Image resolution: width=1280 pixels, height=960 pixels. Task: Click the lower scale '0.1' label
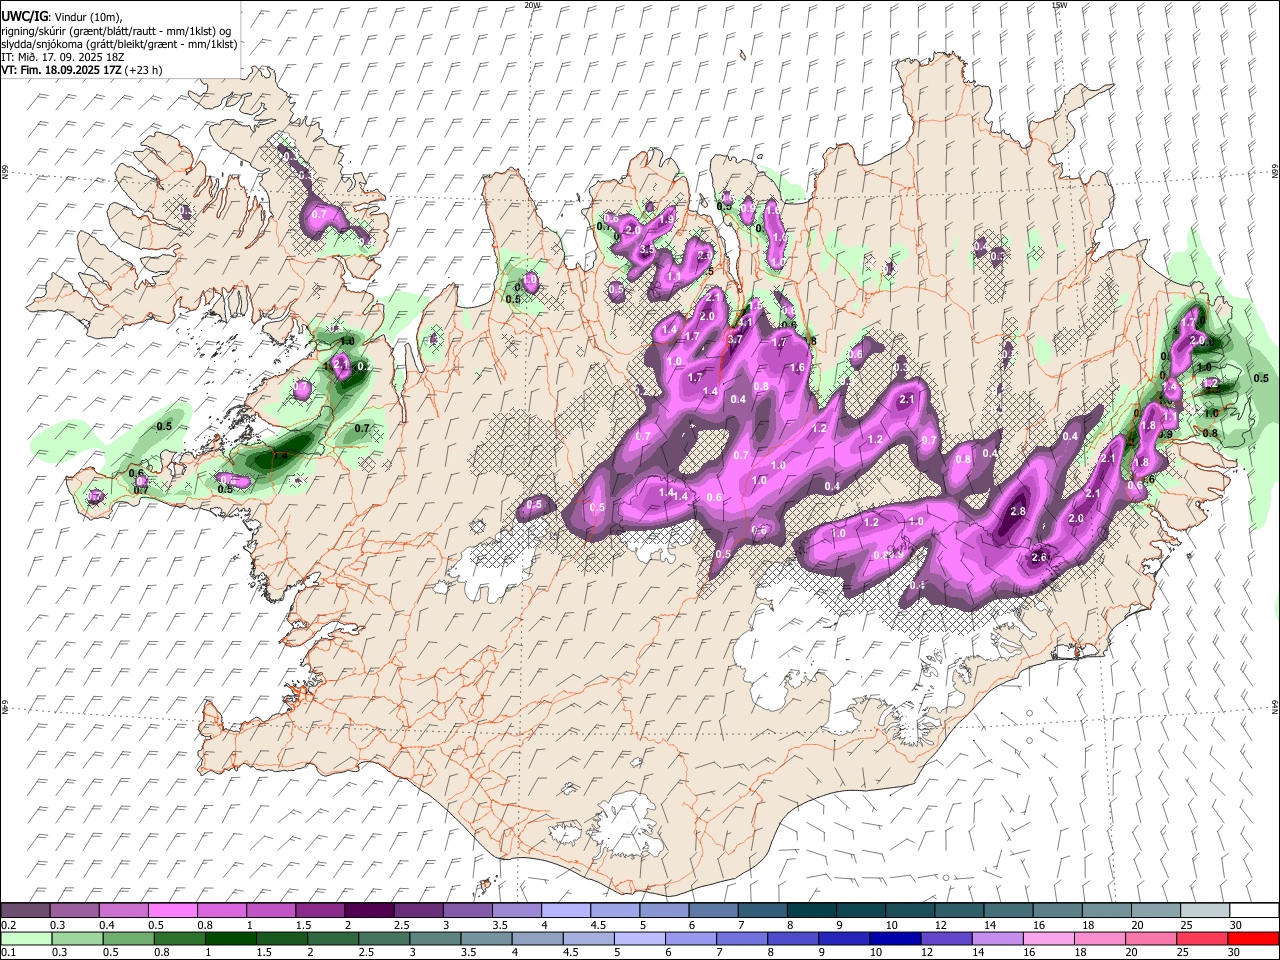click(x=8, y=952)
